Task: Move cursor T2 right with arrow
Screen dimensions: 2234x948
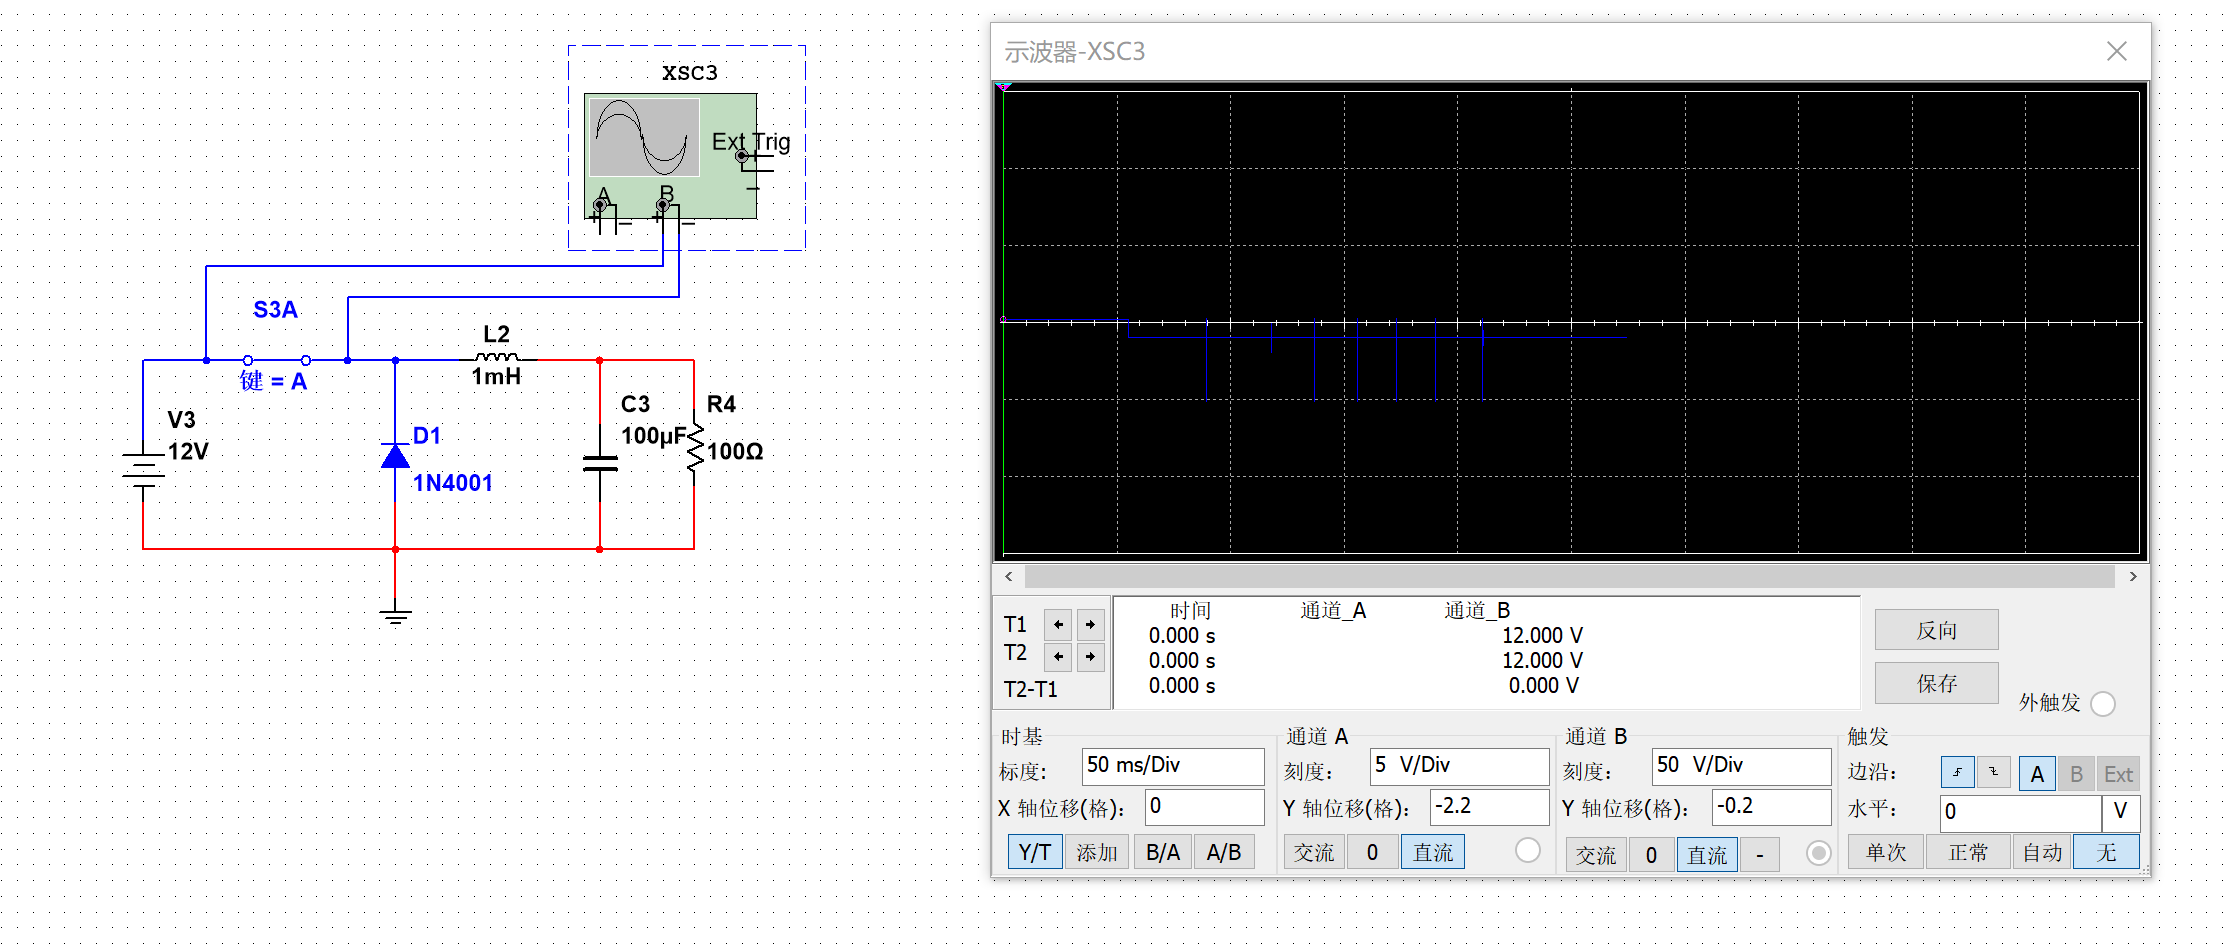Action: (1090, 656)
